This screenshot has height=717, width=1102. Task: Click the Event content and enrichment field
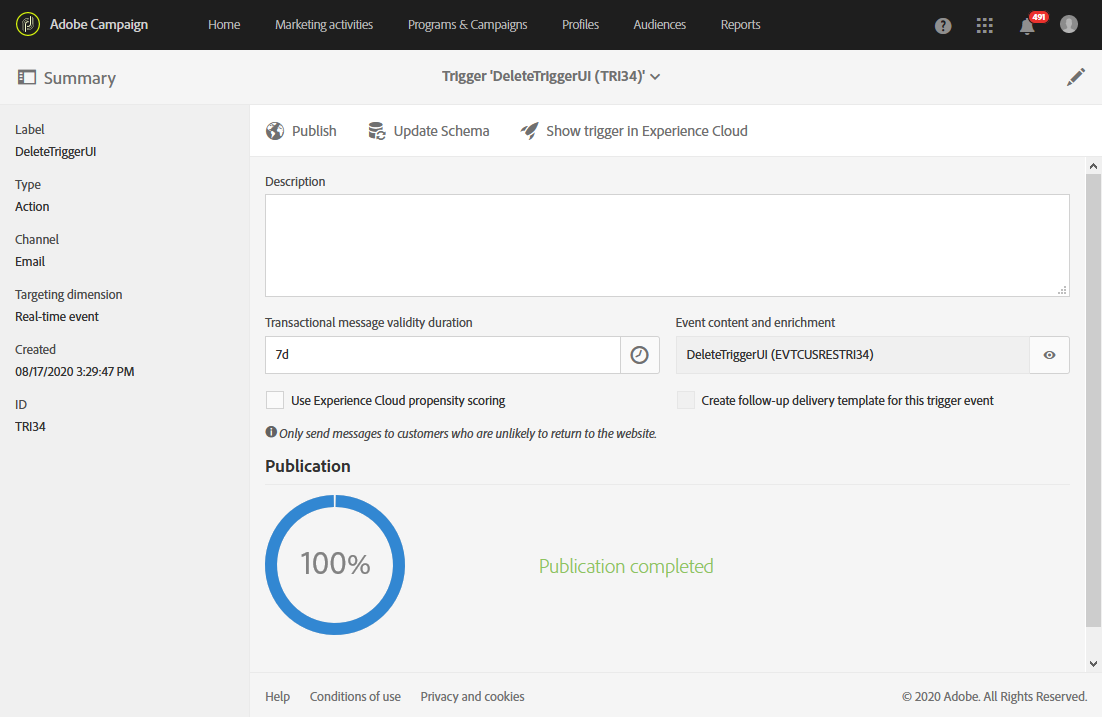[853, 355]
